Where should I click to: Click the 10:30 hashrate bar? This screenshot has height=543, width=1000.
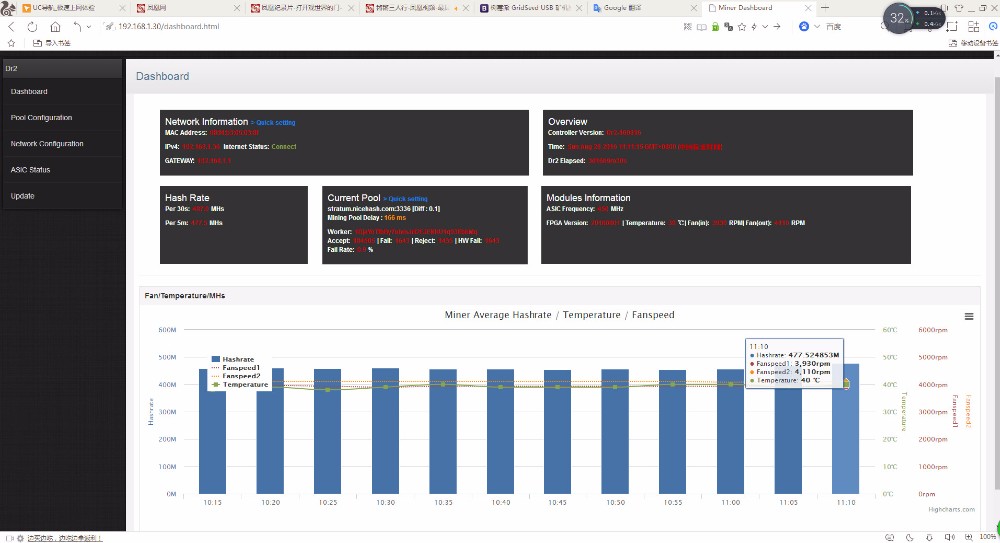(x=385, y=430)
